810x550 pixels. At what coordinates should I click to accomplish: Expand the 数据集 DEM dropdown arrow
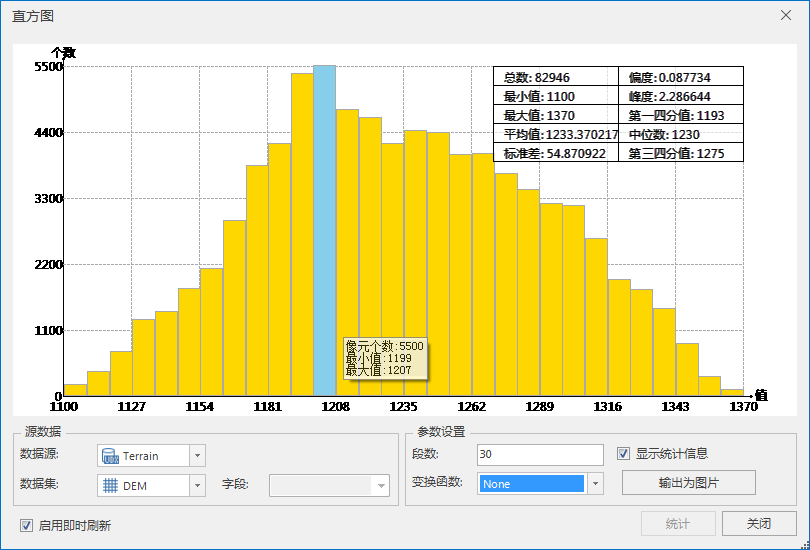(197, 486)
